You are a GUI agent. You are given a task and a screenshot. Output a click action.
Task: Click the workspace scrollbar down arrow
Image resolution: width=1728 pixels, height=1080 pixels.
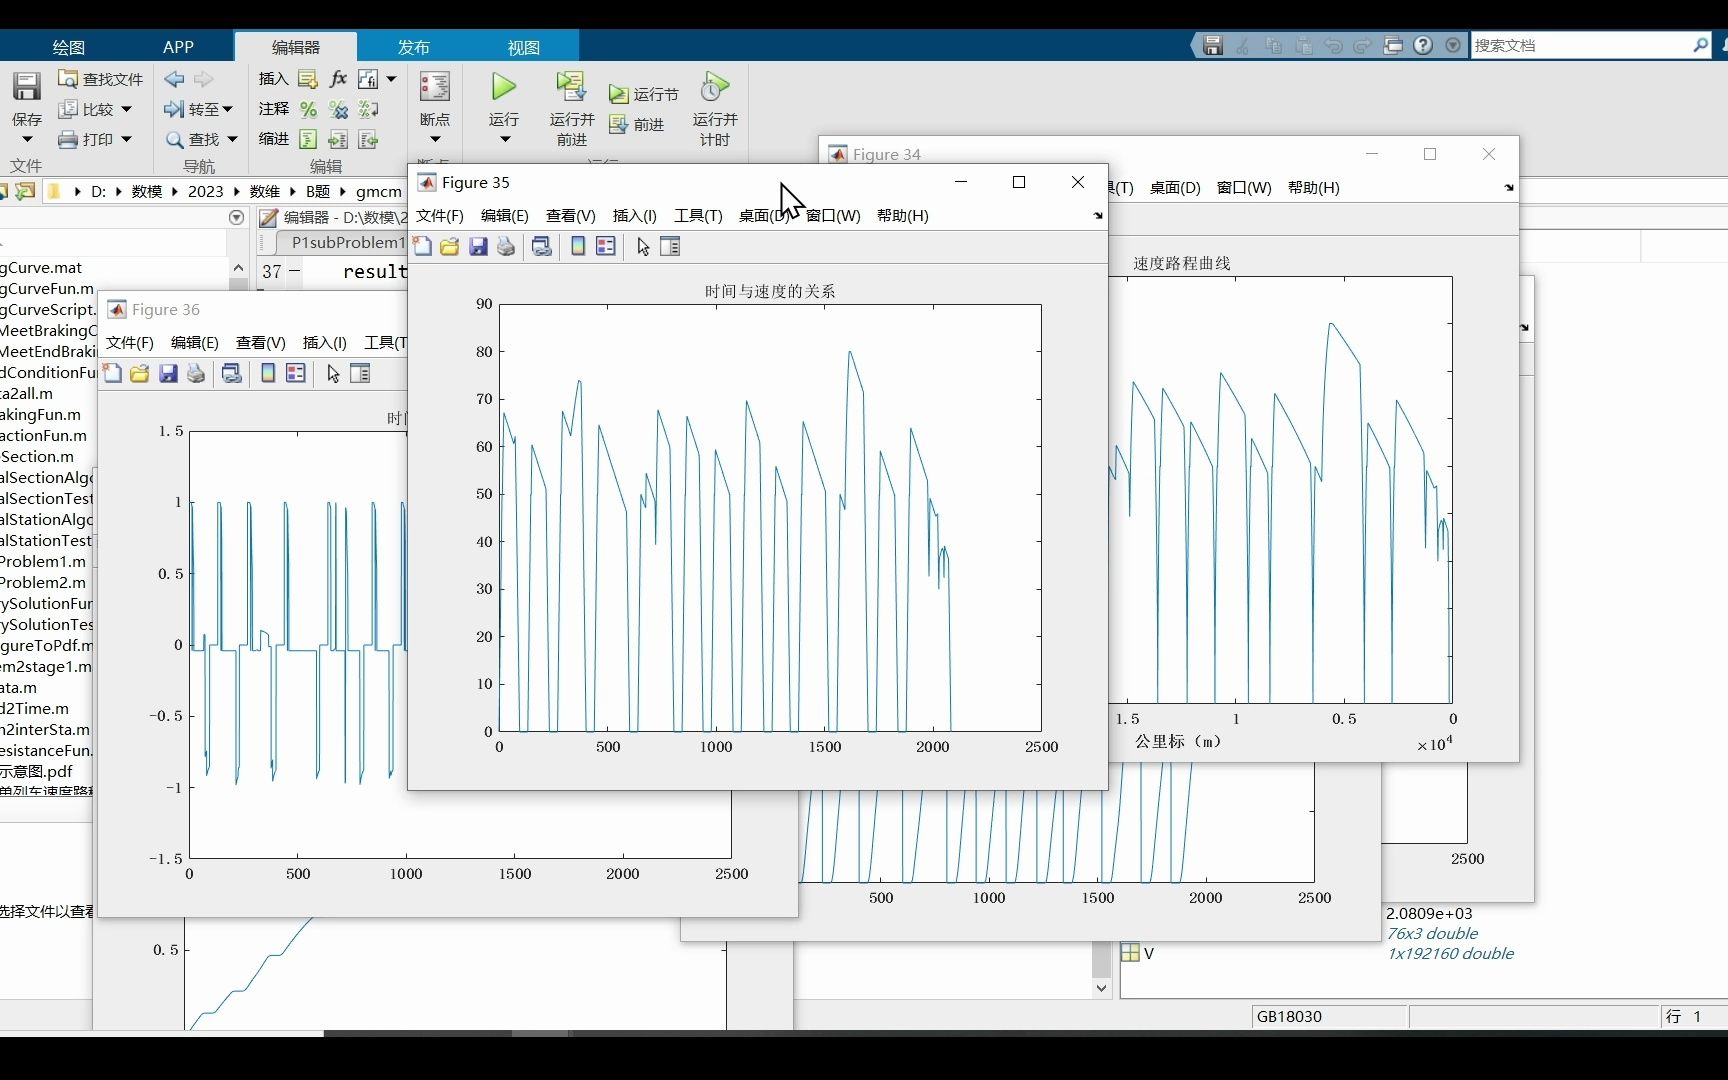(x=1101, y=988)
